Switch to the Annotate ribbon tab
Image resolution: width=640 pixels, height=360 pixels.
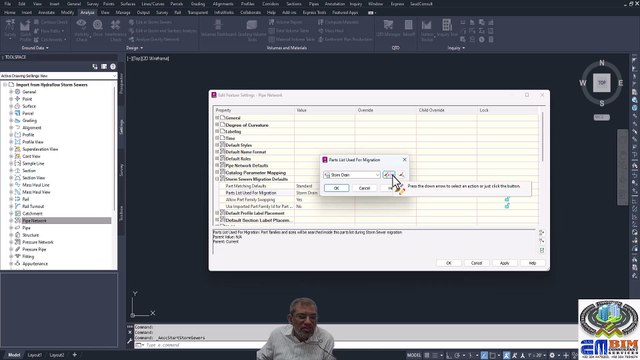(46, 13)
